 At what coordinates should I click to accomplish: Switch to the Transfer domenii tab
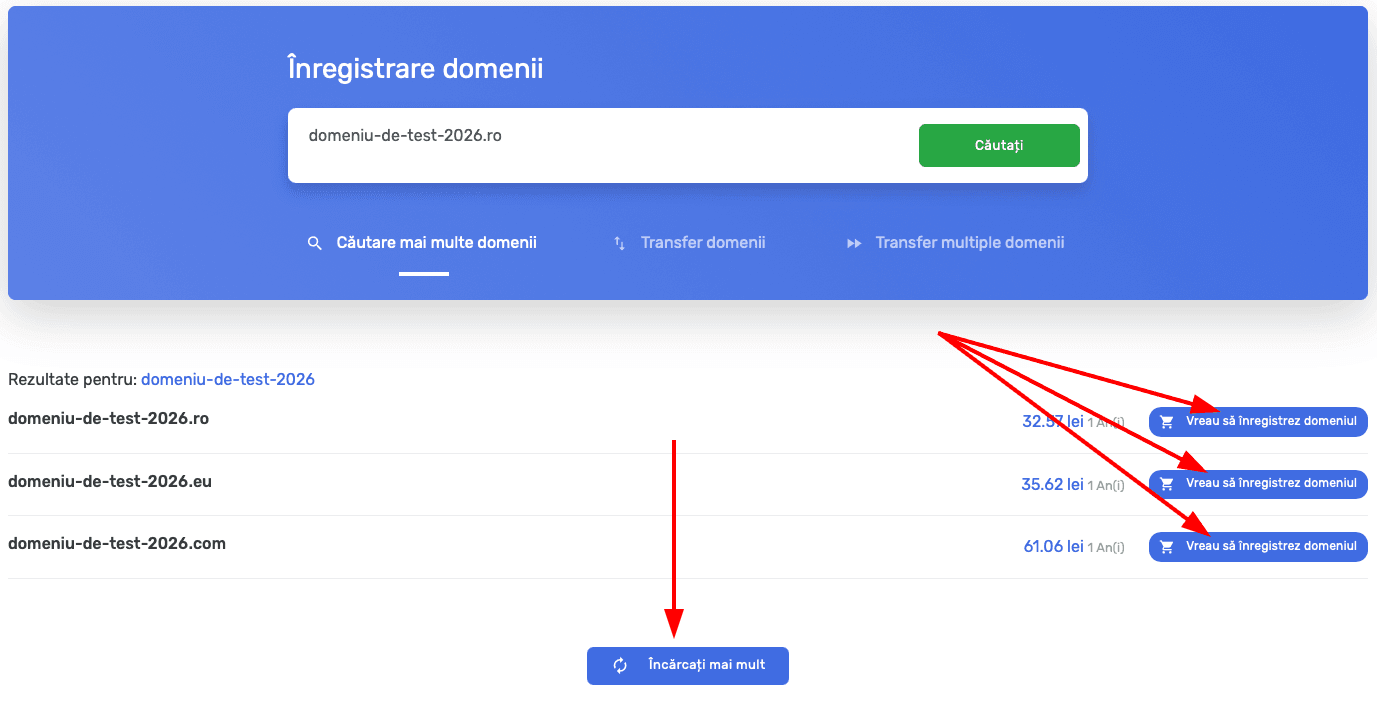pyautogui.click(x=703, y=243)
